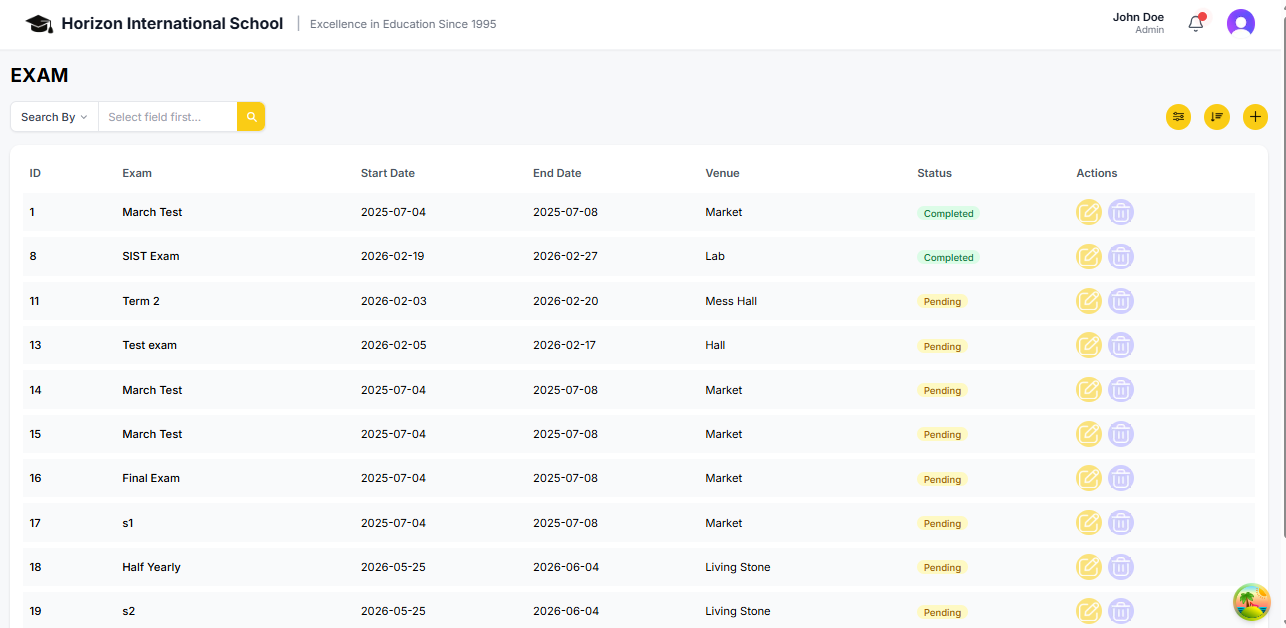This screenshot has width=1286, height=628.
Task: Click the yellow search magnifier button
Action: click(251, 117)
